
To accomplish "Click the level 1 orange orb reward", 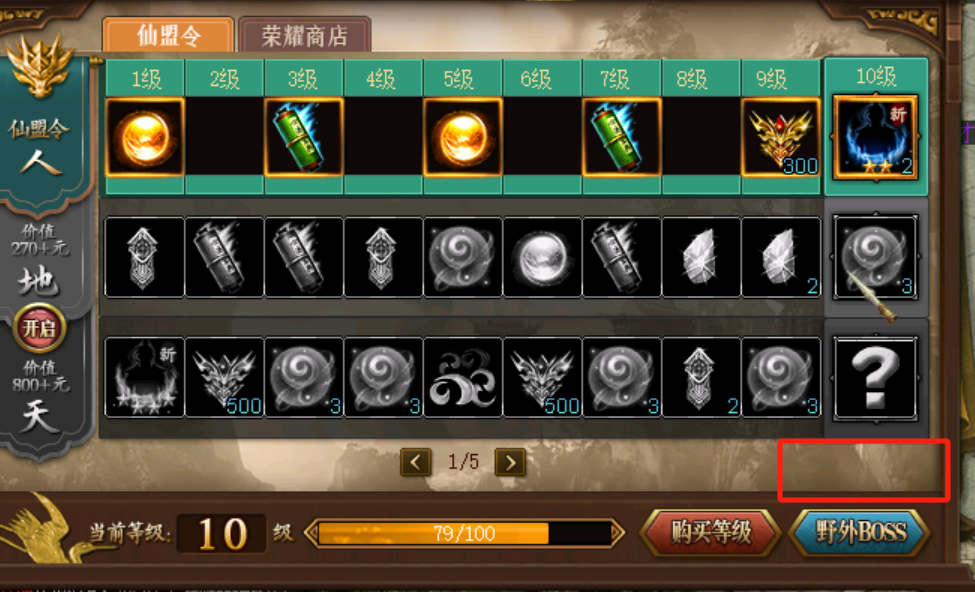I will click(145, 137).
